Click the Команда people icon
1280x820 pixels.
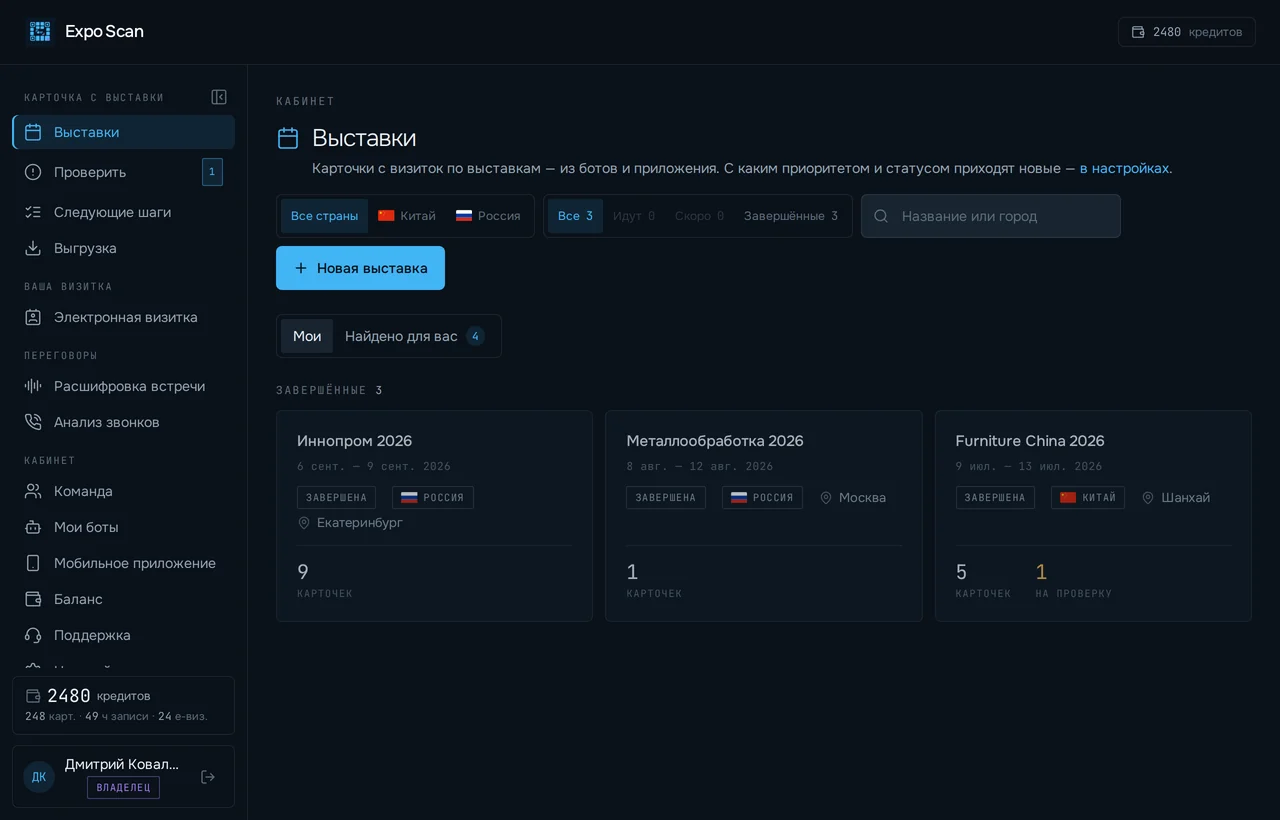(x=33, y=491)
